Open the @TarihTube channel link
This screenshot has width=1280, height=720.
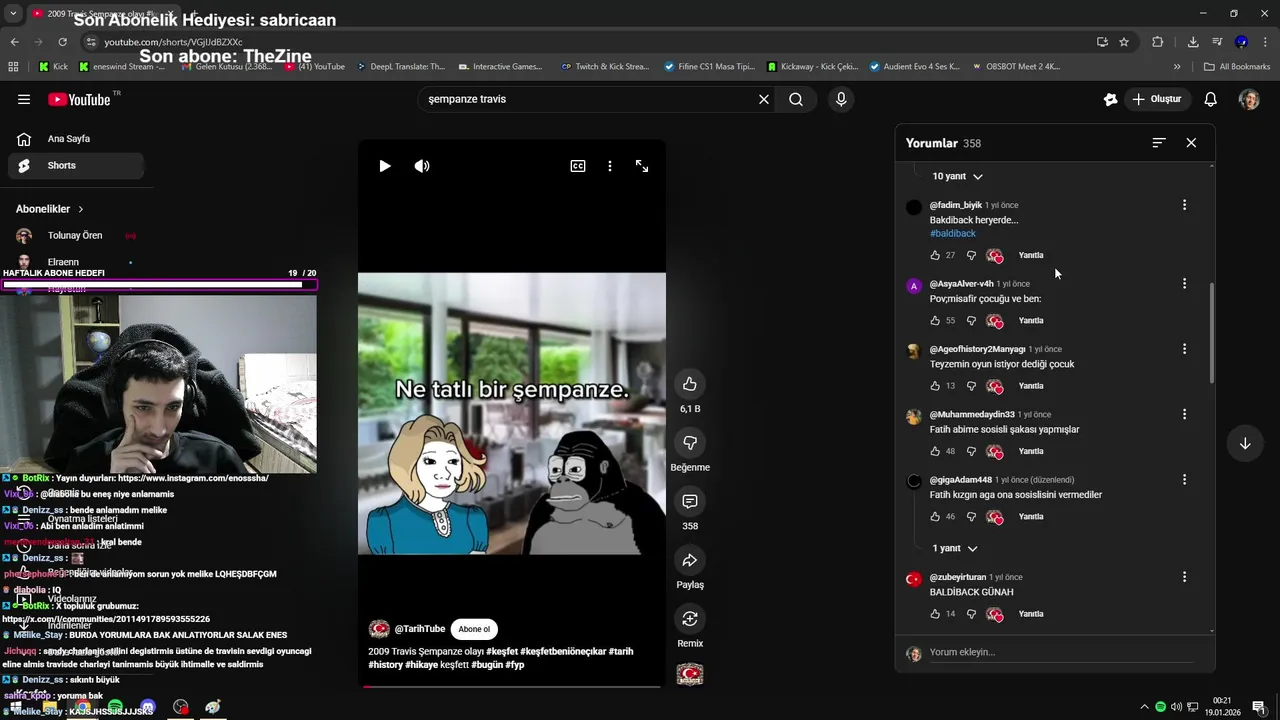coord(419,629)
